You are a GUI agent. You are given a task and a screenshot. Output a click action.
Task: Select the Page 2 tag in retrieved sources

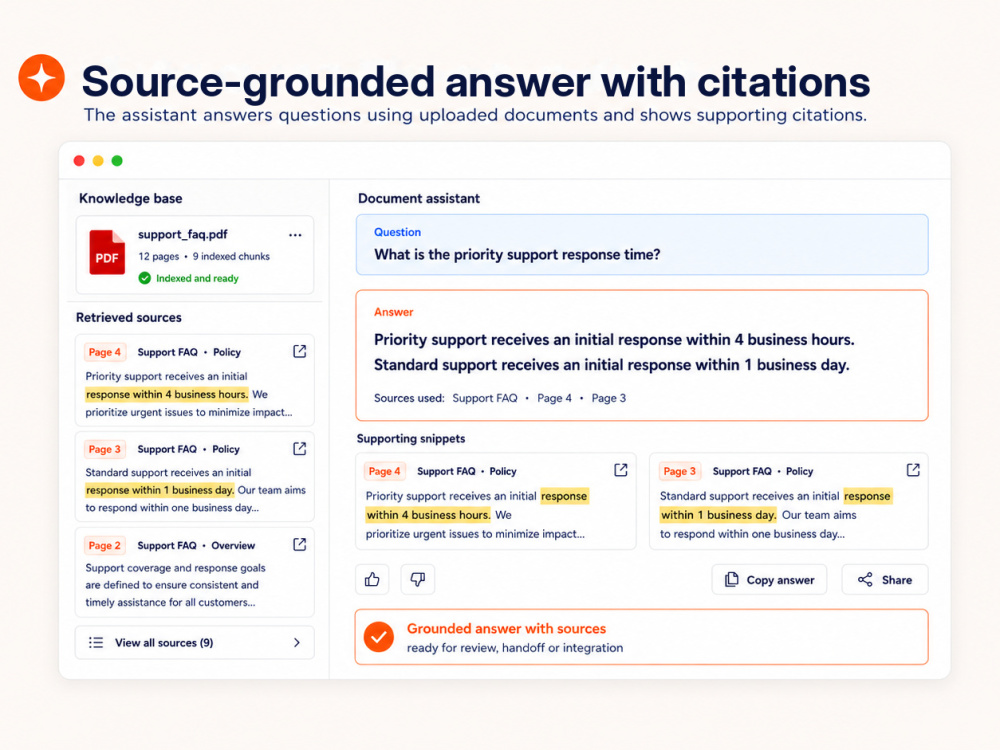(105, 545)
